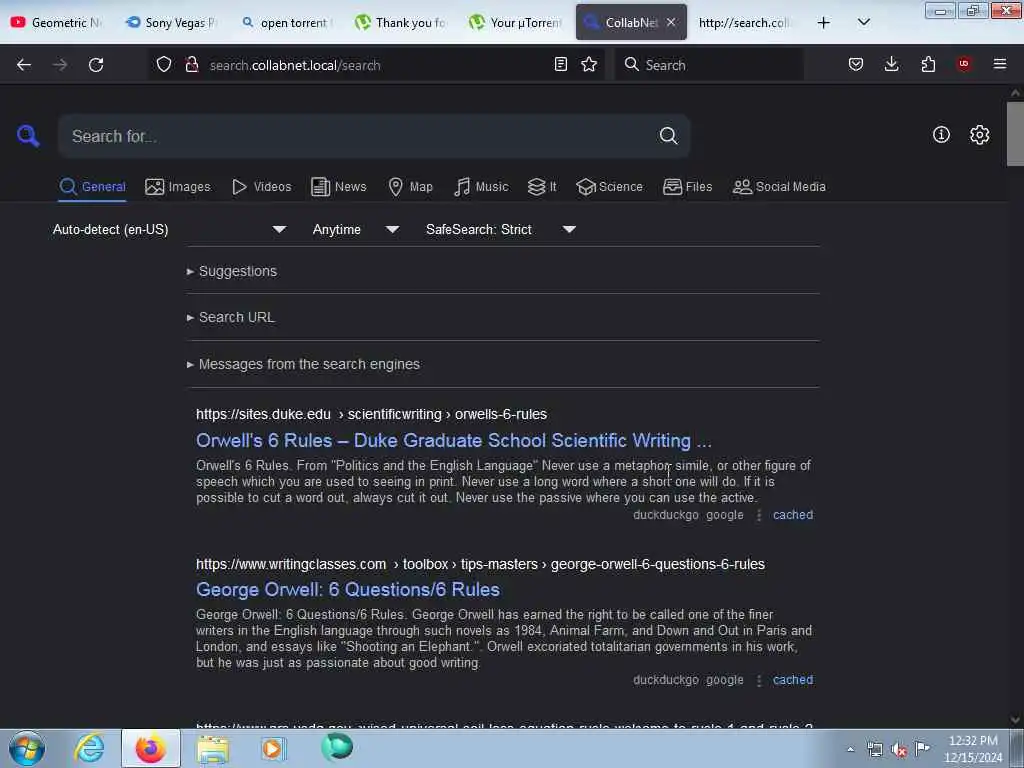Click the muted volume tray icon
This screenshot has width=1024, height=768.
899,750
